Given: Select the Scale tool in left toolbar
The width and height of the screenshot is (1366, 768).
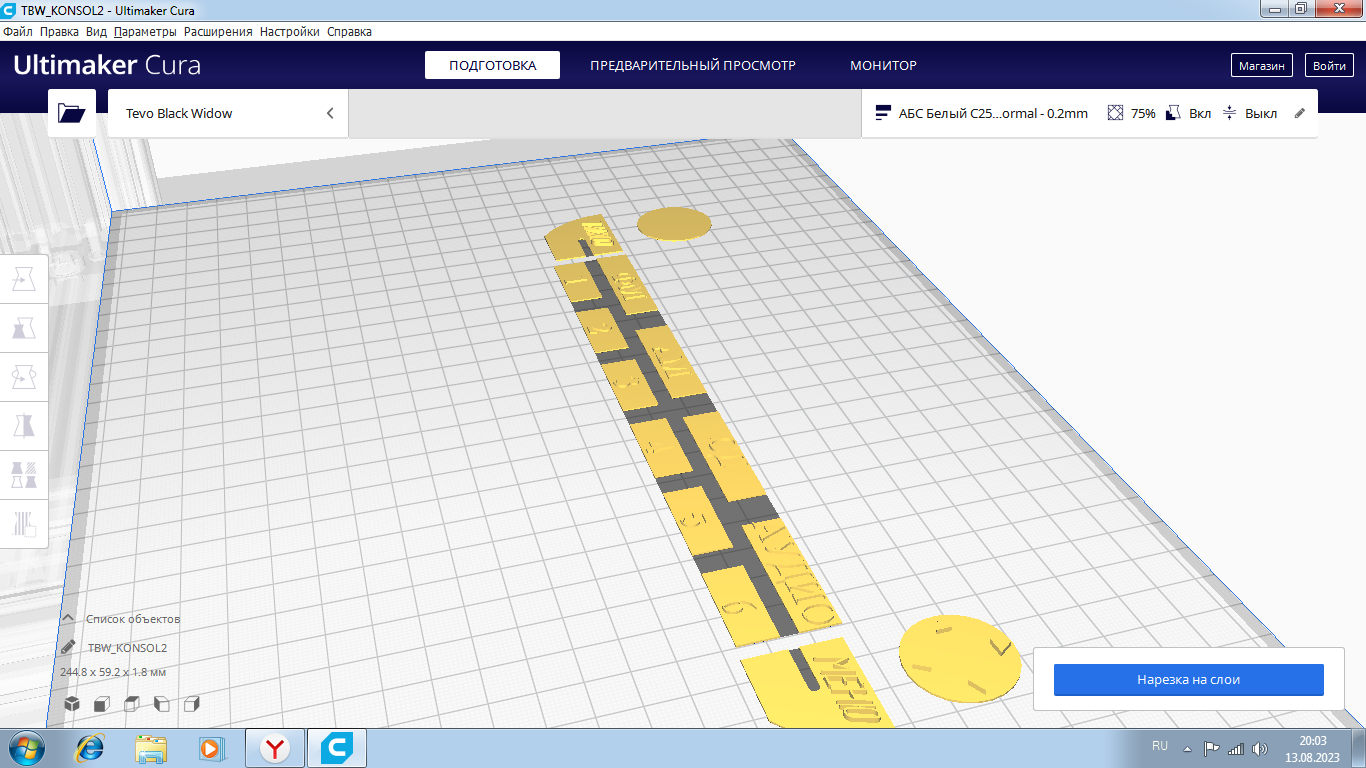Looking at the screenshot, I should coord(23,329).
